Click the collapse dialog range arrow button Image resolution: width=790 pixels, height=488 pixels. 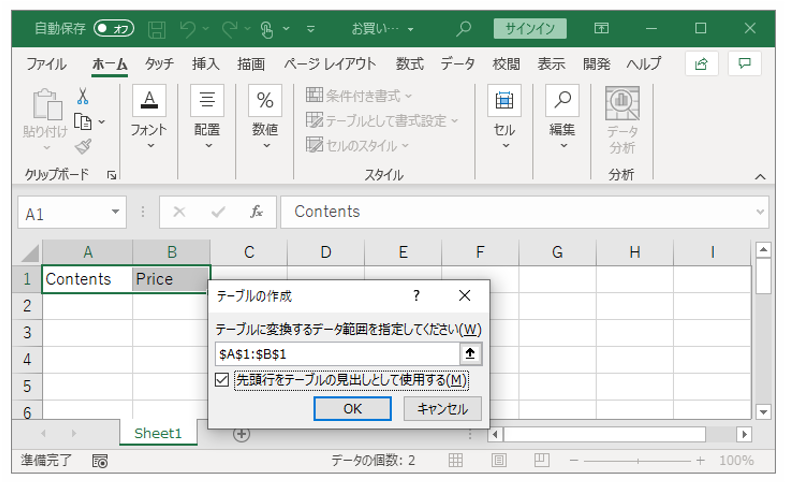pos(470,354)
